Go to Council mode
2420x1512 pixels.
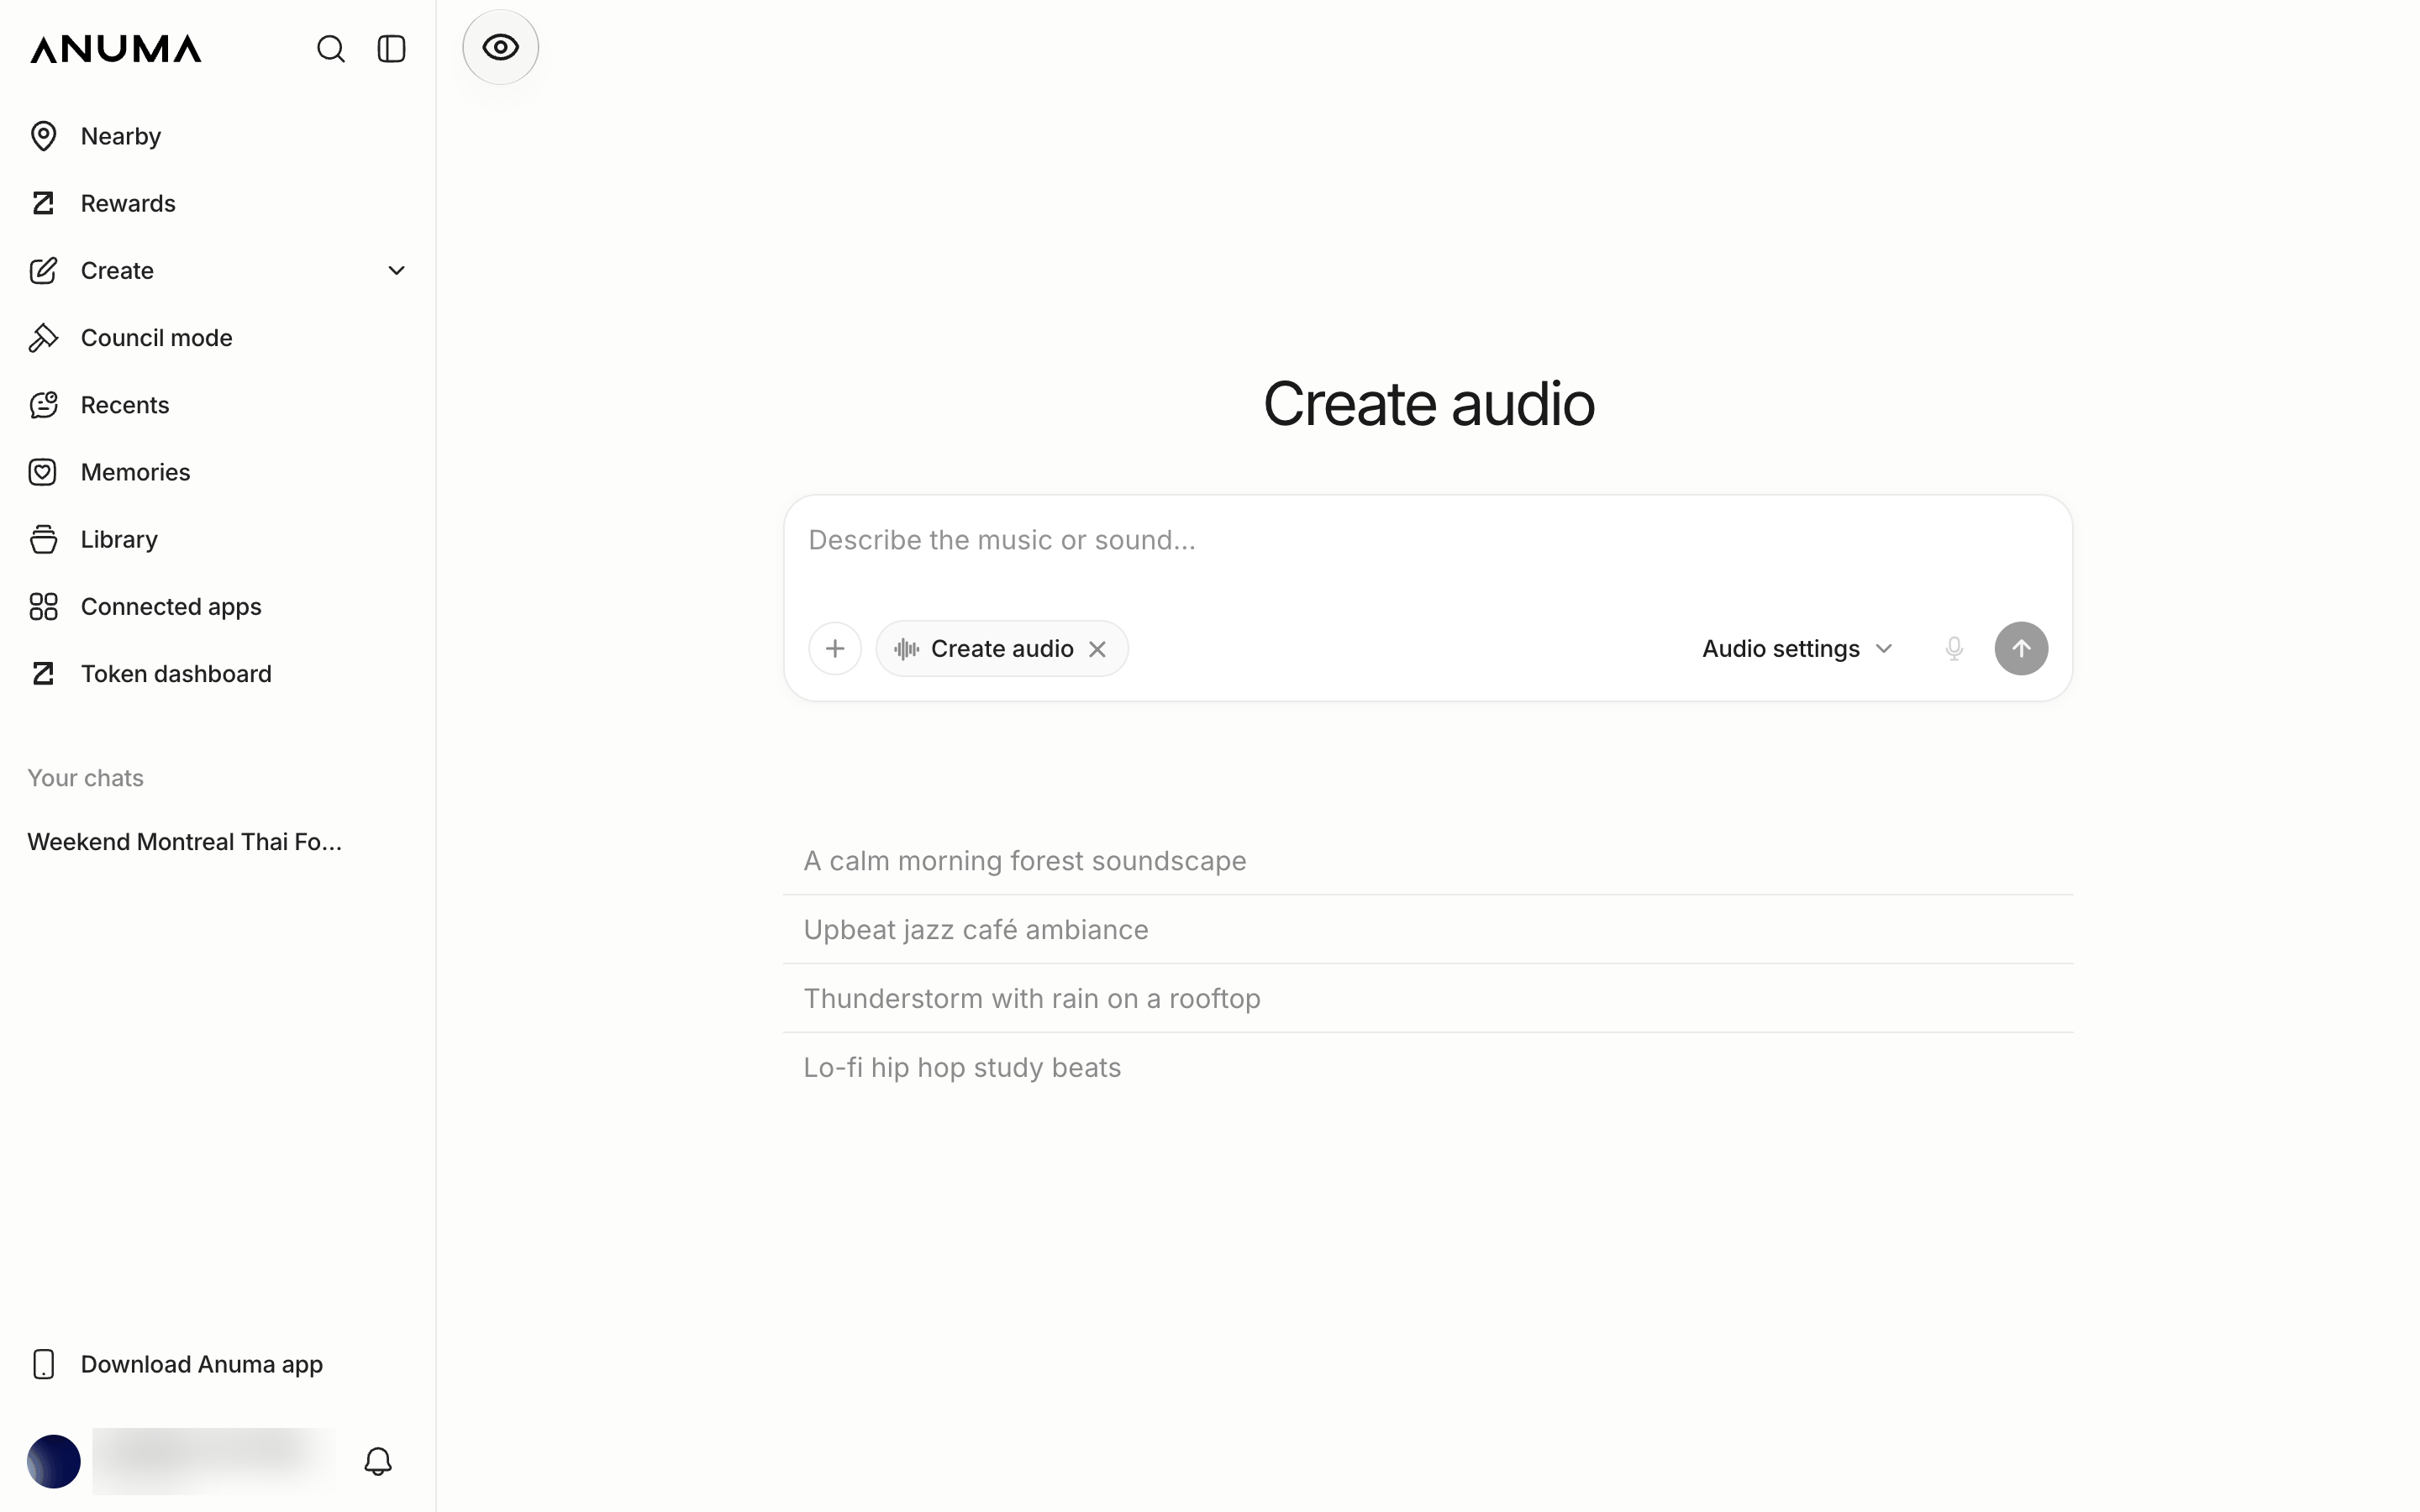tap(218, 338)
